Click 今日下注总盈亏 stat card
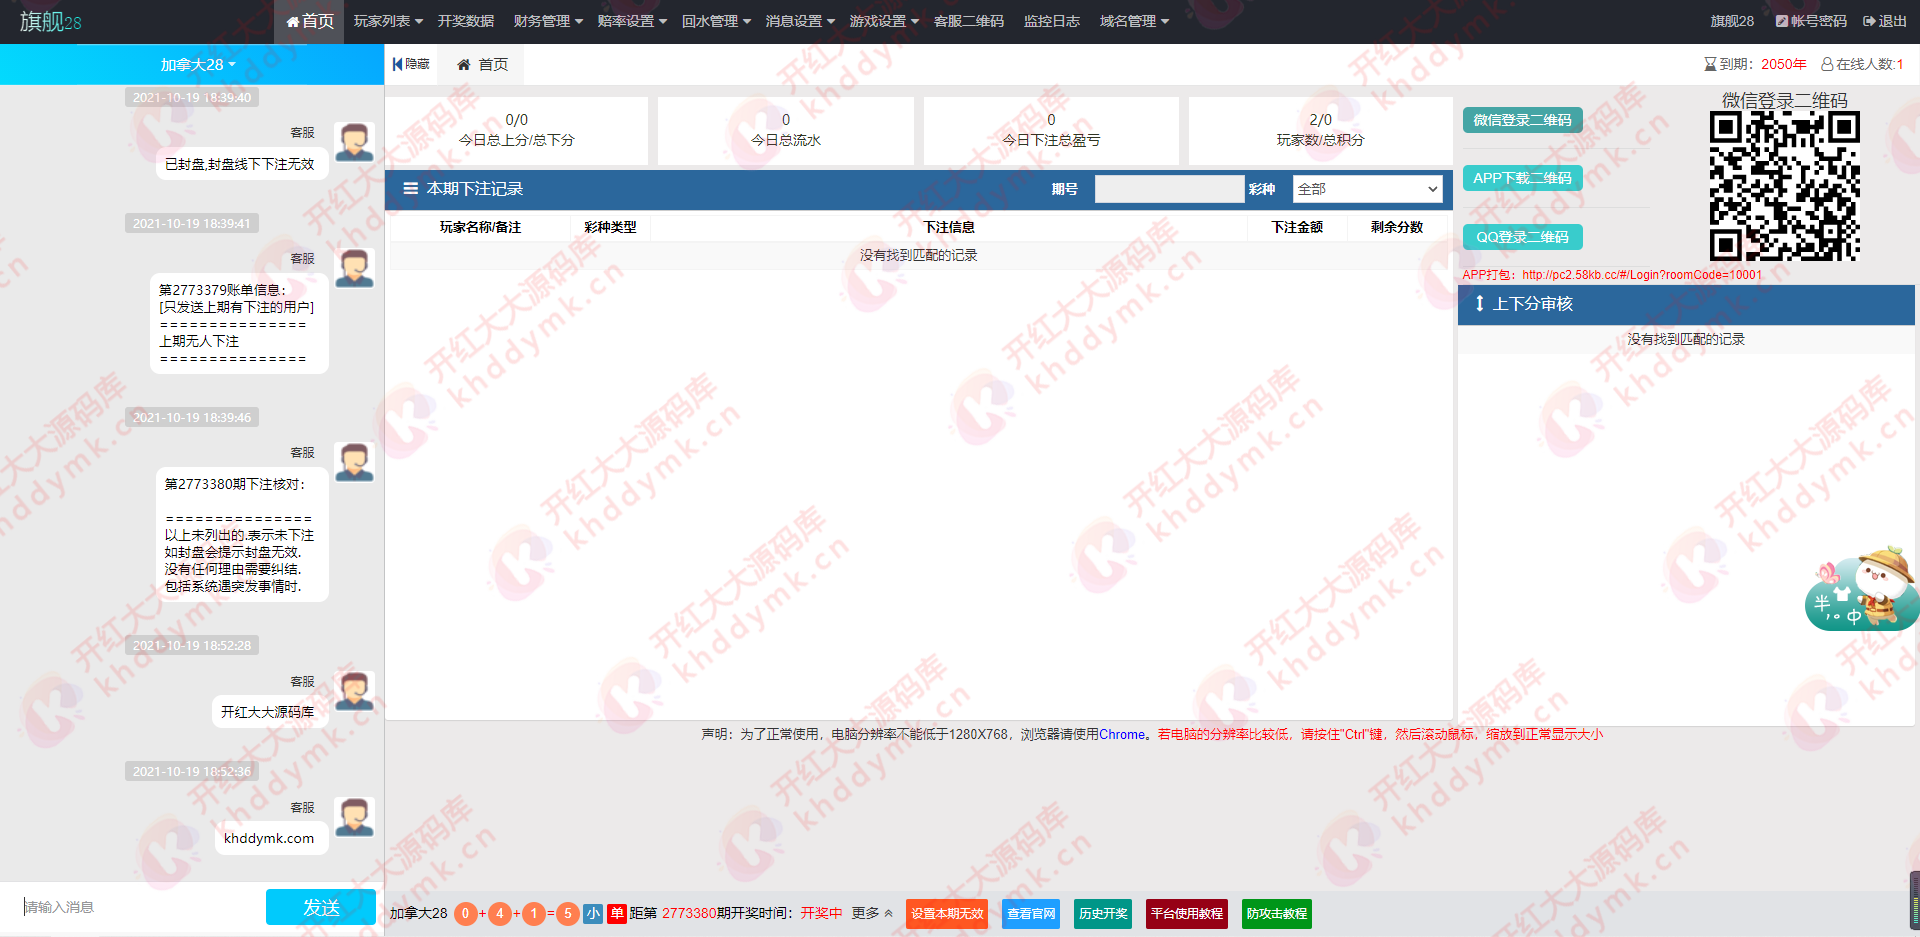This screenshot has width=1920, height=937. (x=1051, y=131)
